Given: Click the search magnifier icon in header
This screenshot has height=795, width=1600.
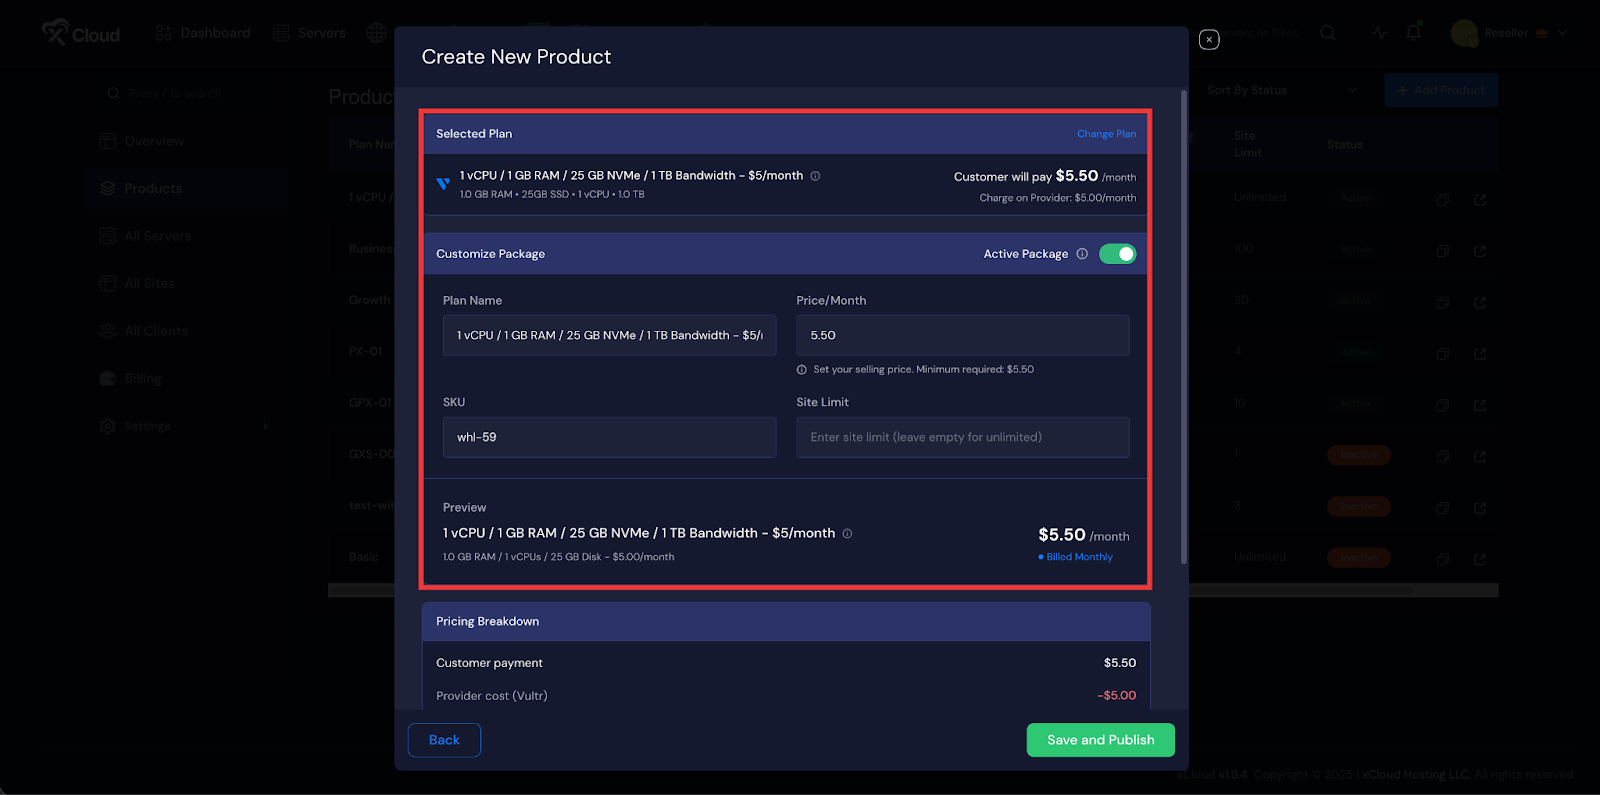Looking at the screenshot, I should [1327, 33].
